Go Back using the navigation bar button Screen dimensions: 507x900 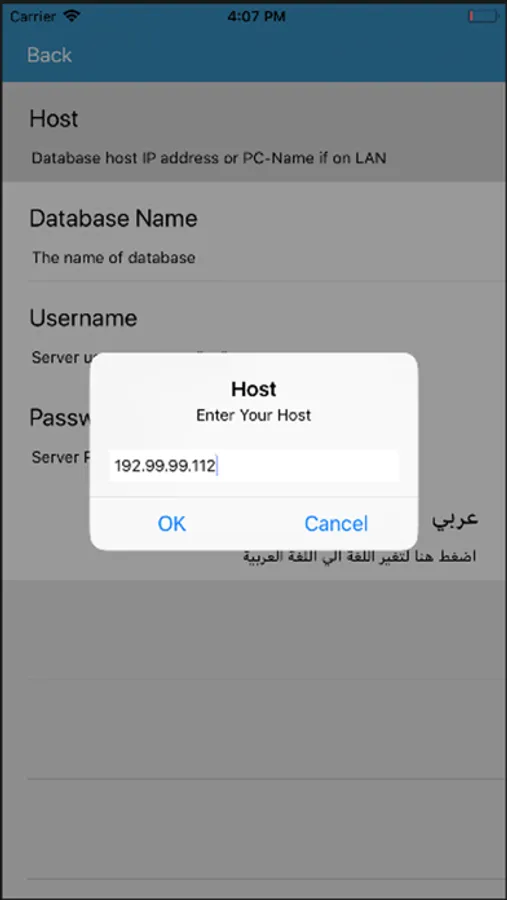click(x=49, y=55)
